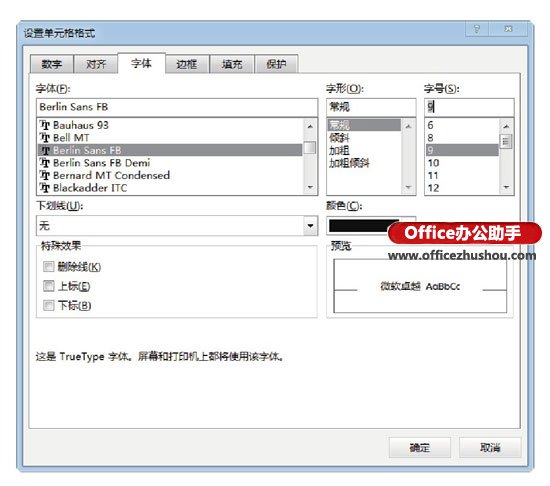Click TrueType icon beside Bernard MT Condensed
This screenshot has width=550, height=486.
click(45, 175)
